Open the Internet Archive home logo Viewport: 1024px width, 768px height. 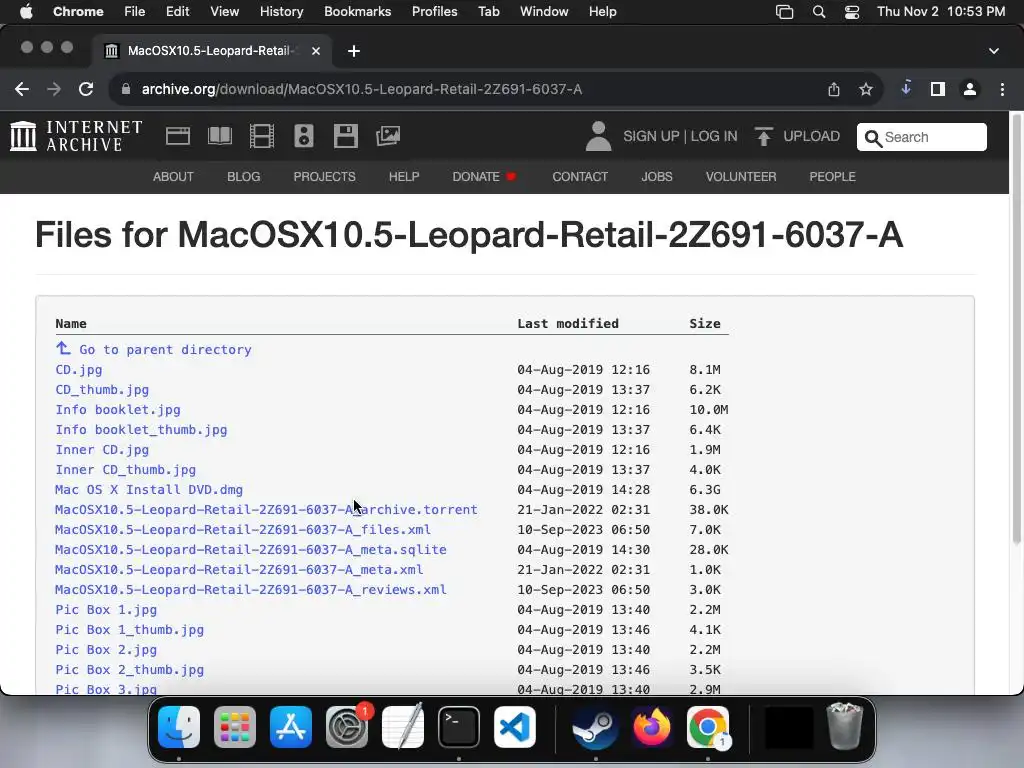(76, 136)
